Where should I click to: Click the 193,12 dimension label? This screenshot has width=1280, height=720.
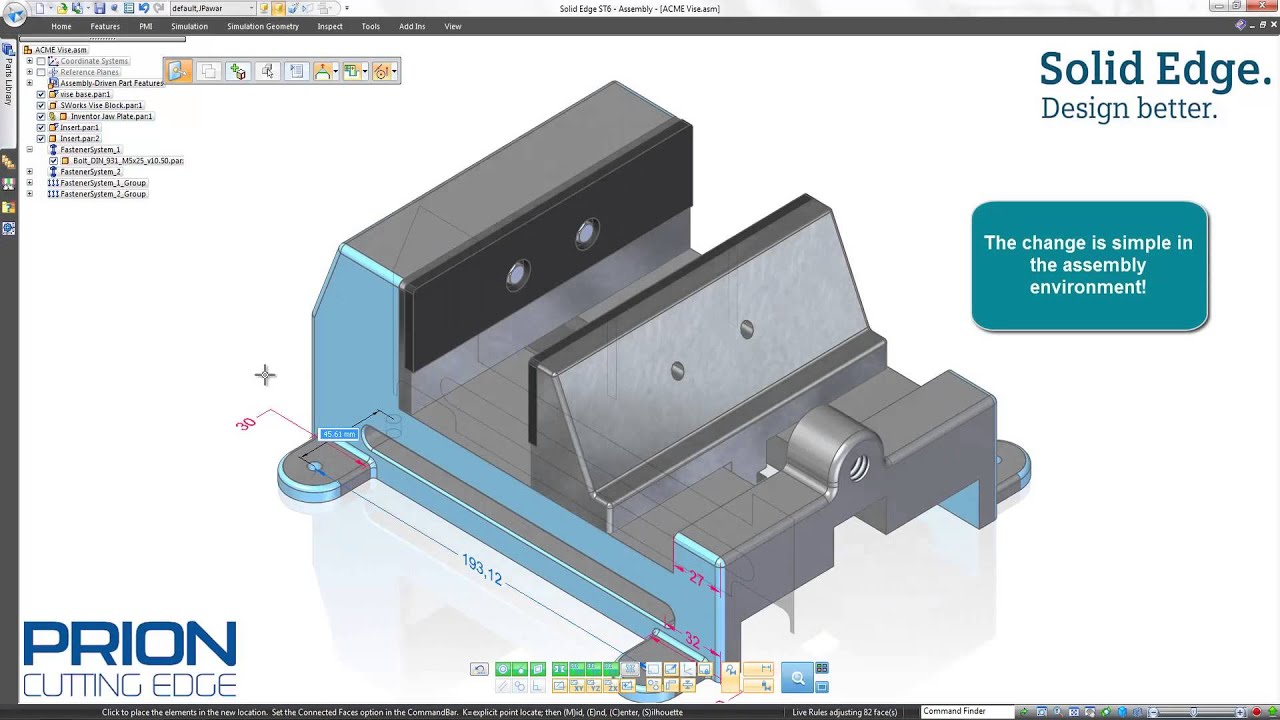pyautogui.click(x=482, y=569)
